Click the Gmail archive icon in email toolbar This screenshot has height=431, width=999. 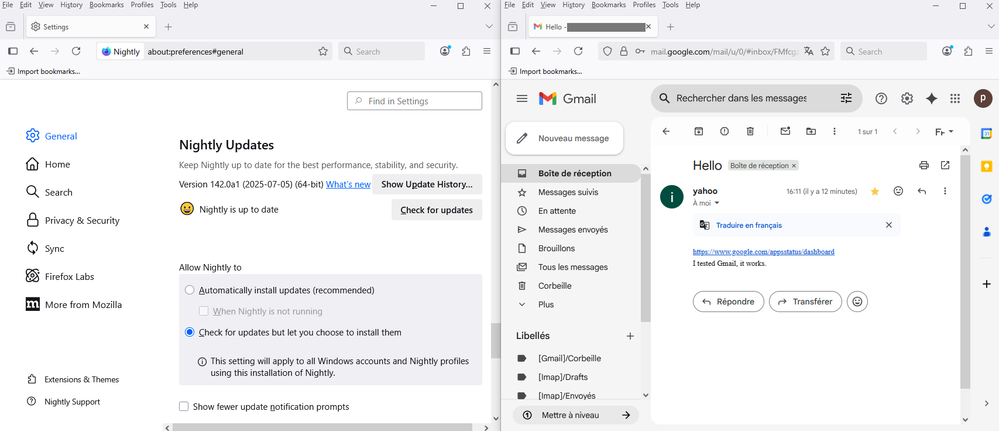click(x=699, y=132)
